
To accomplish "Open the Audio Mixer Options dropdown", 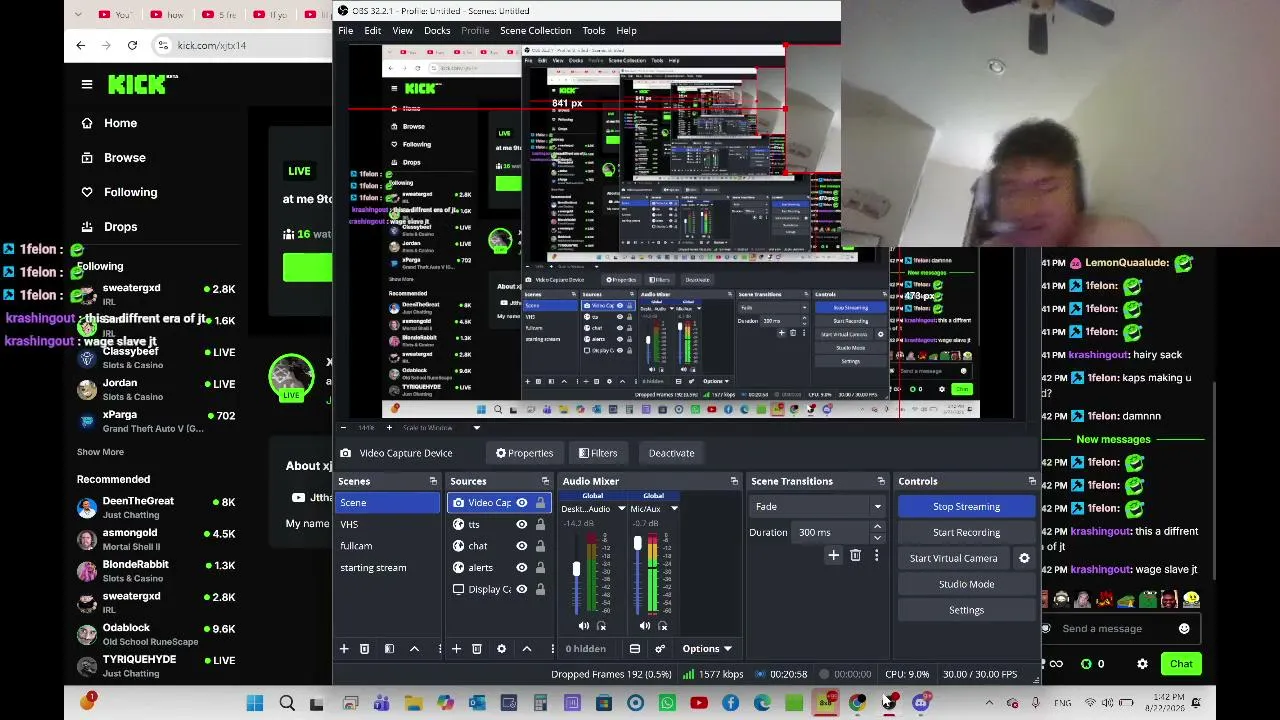I will click(707, 649).
